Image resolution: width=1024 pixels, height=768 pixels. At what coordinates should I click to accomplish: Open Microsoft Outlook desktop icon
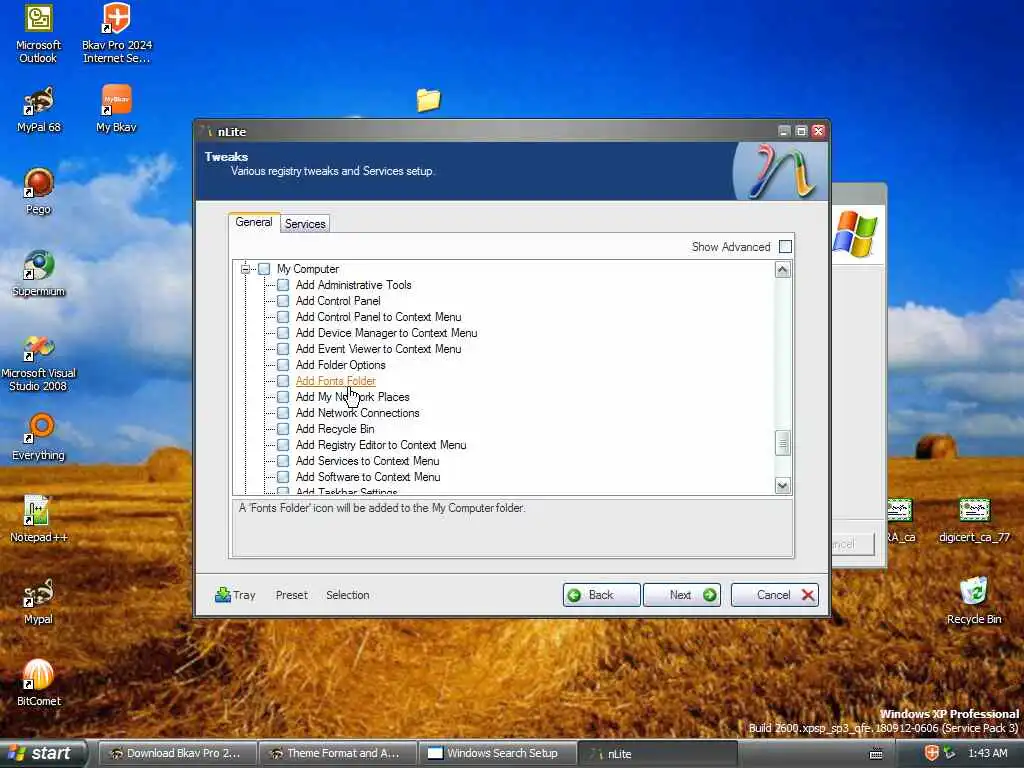pos(38,33)
